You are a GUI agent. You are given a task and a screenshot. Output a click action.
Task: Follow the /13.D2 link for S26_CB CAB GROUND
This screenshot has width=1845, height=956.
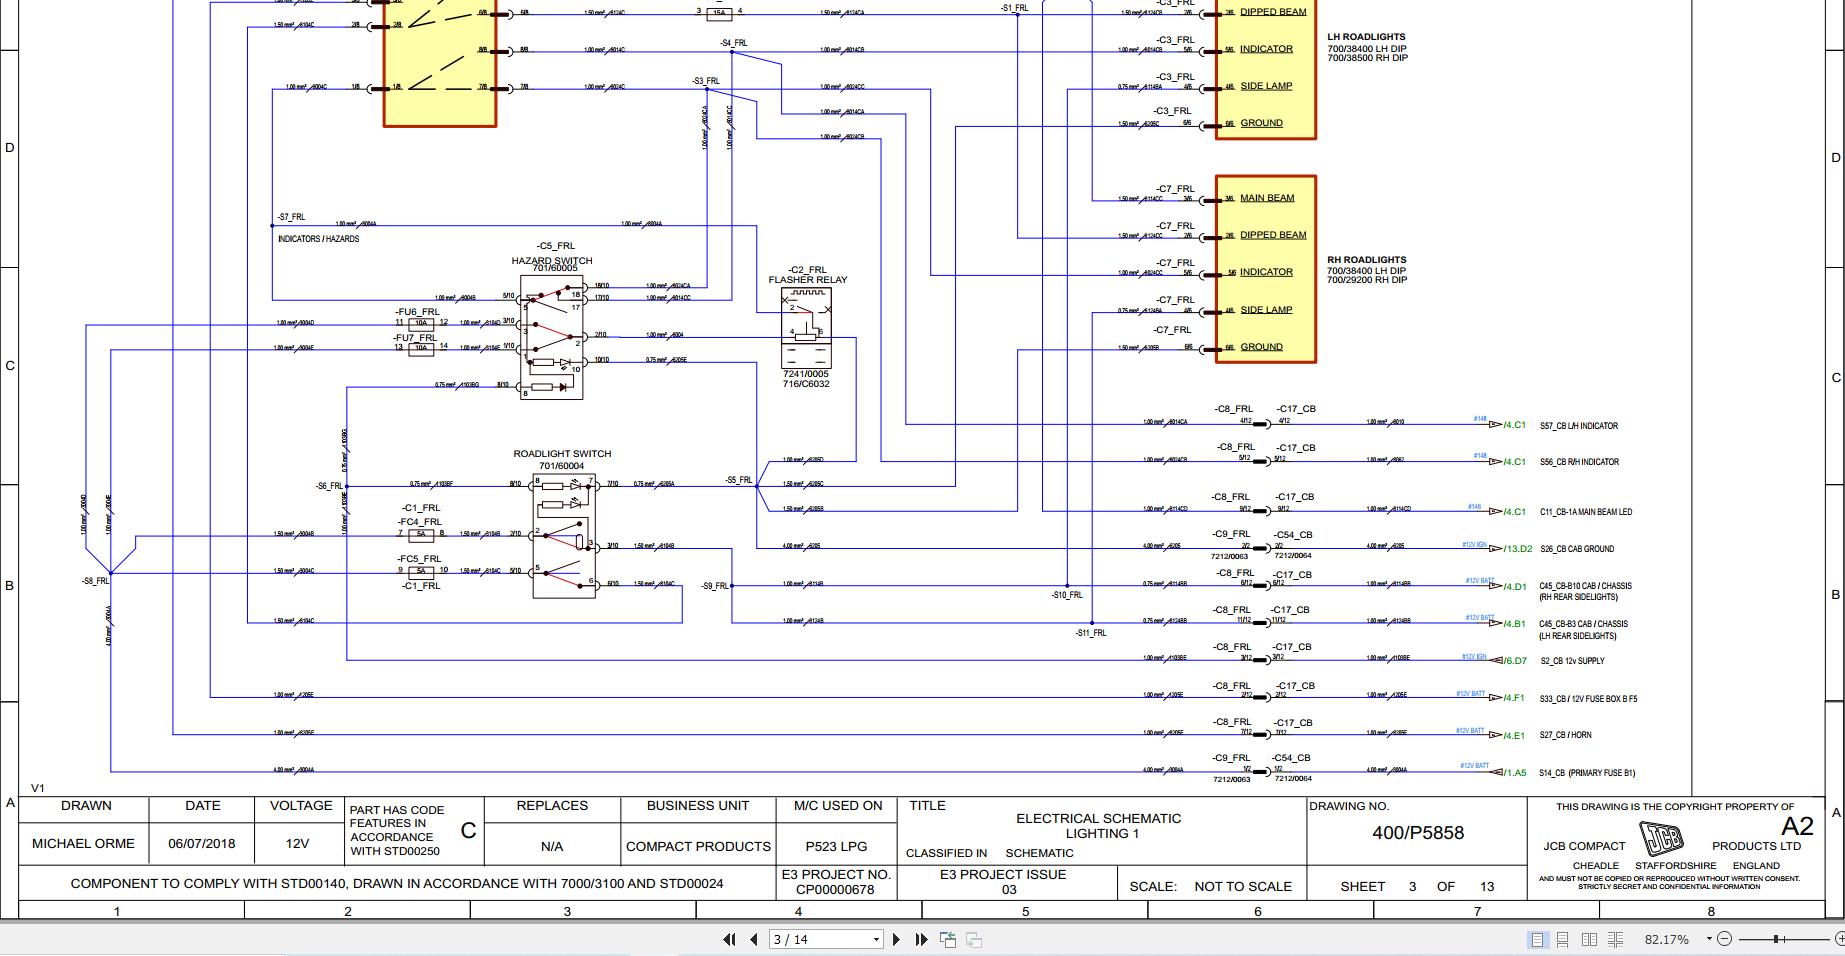[x=1520, y=548]
